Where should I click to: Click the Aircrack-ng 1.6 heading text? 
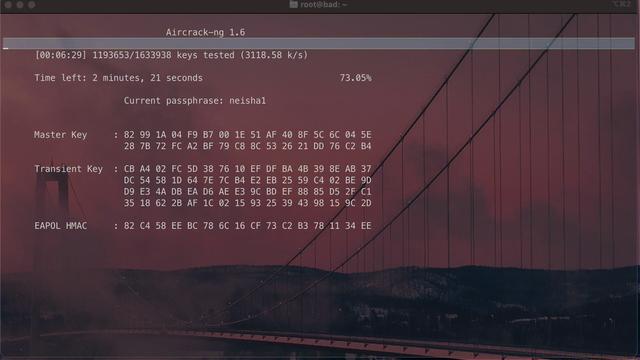tap(205, 32)
